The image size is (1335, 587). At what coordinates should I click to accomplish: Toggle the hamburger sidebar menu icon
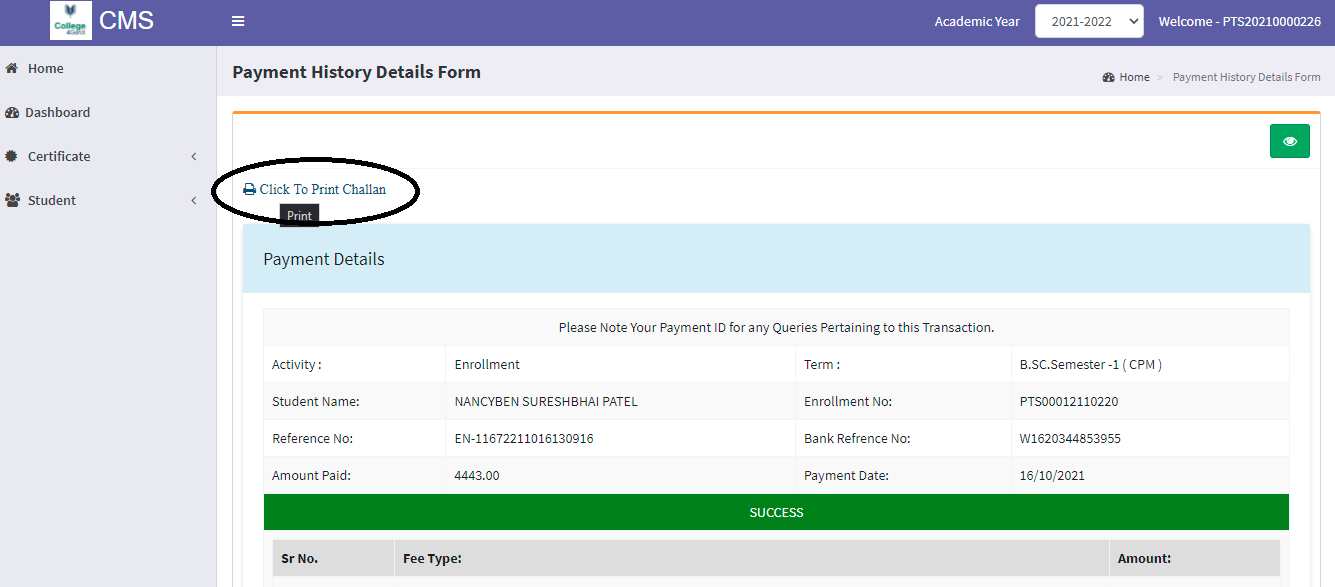[x=238, y=21]
